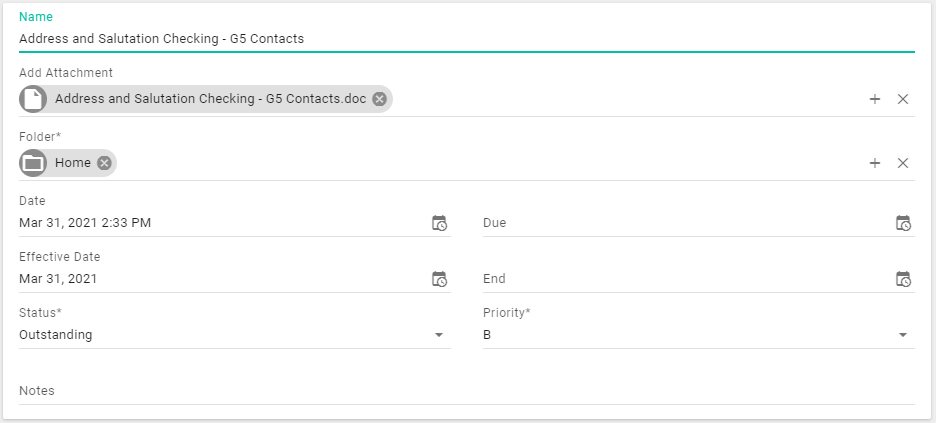Click the Home folder chip

72,163
